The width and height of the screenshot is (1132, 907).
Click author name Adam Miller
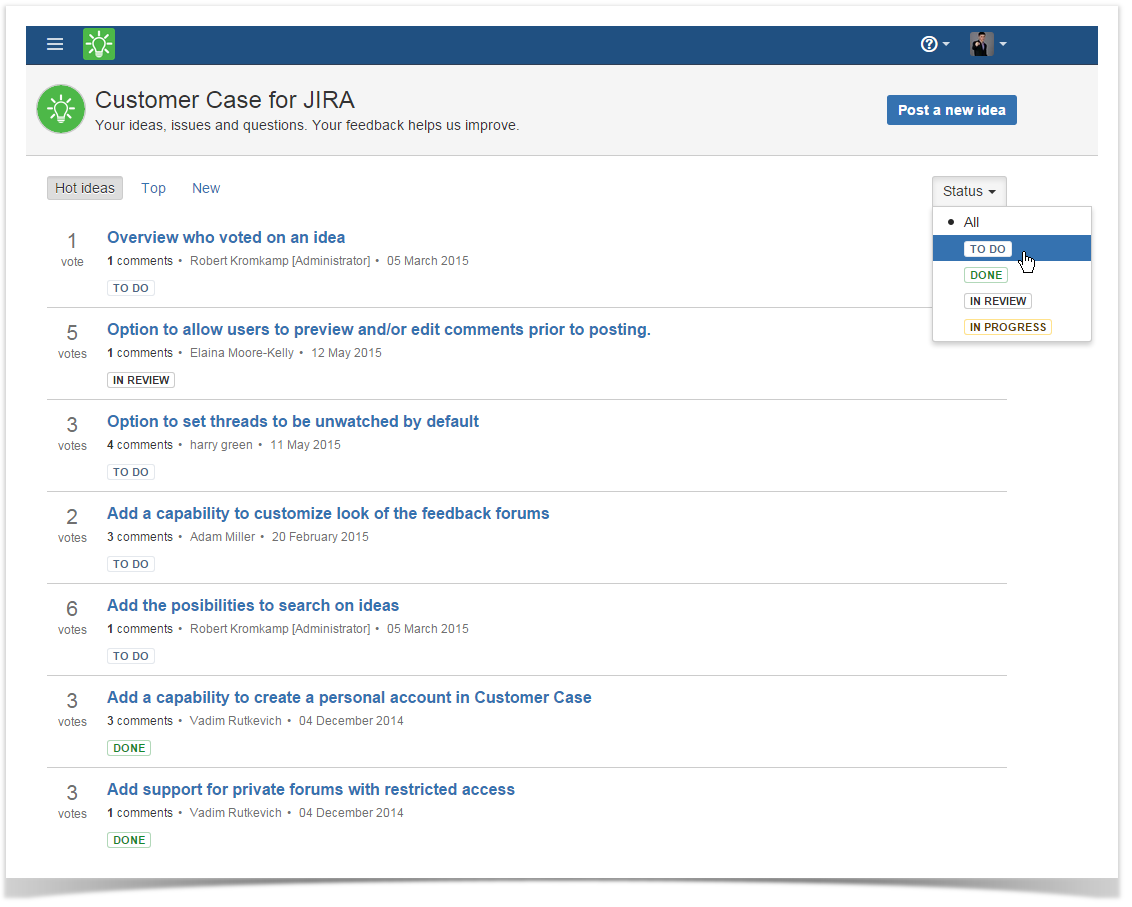[x=222, y=537]
